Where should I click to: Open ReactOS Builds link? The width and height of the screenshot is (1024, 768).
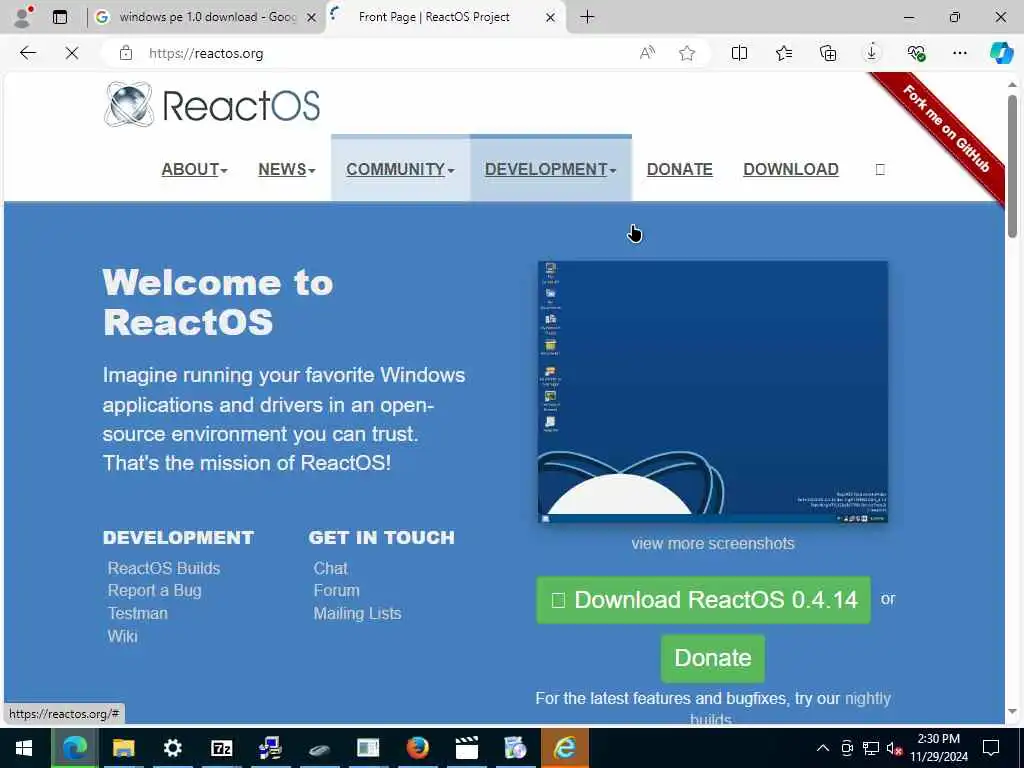[x=164, y=568]
